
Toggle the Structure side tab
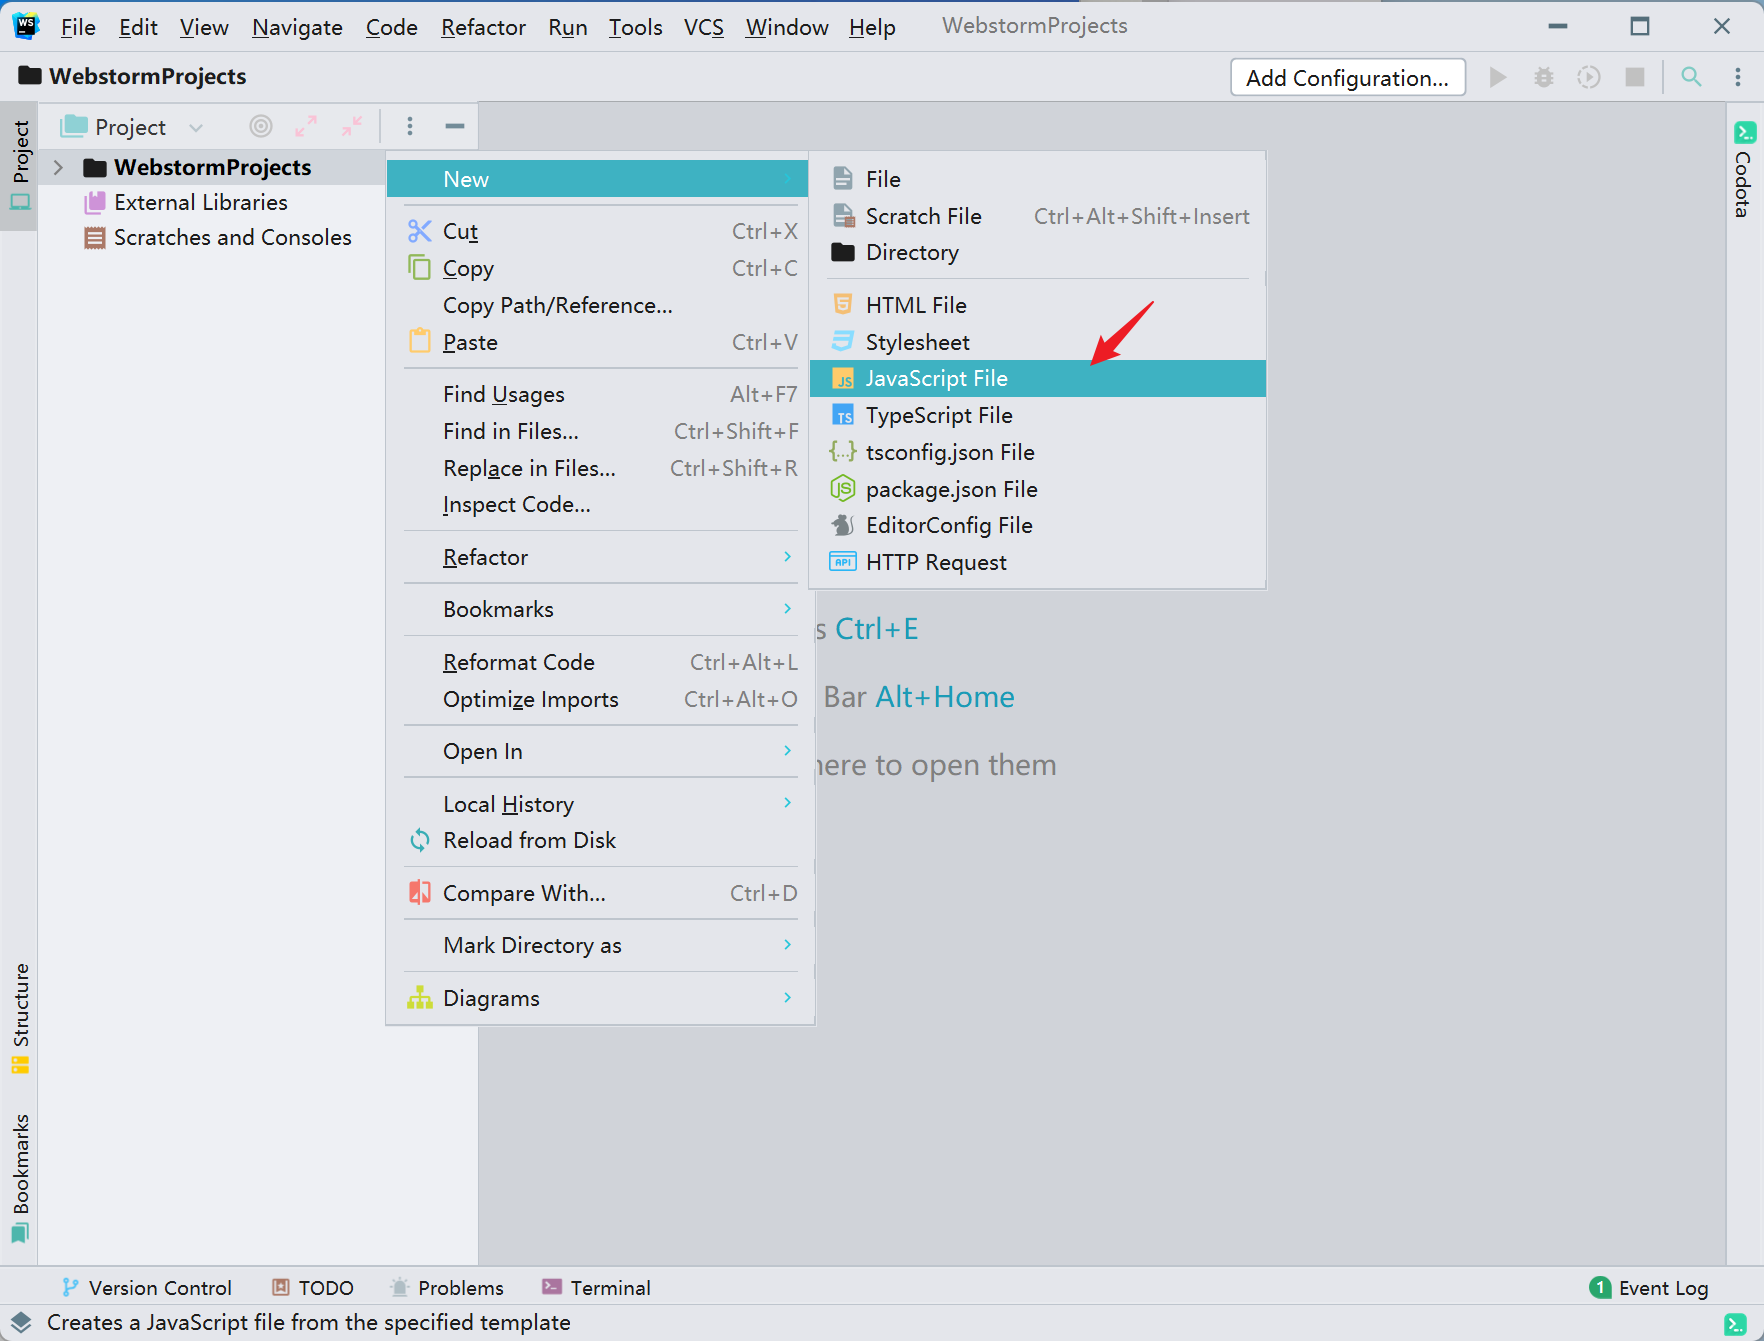20,1017
